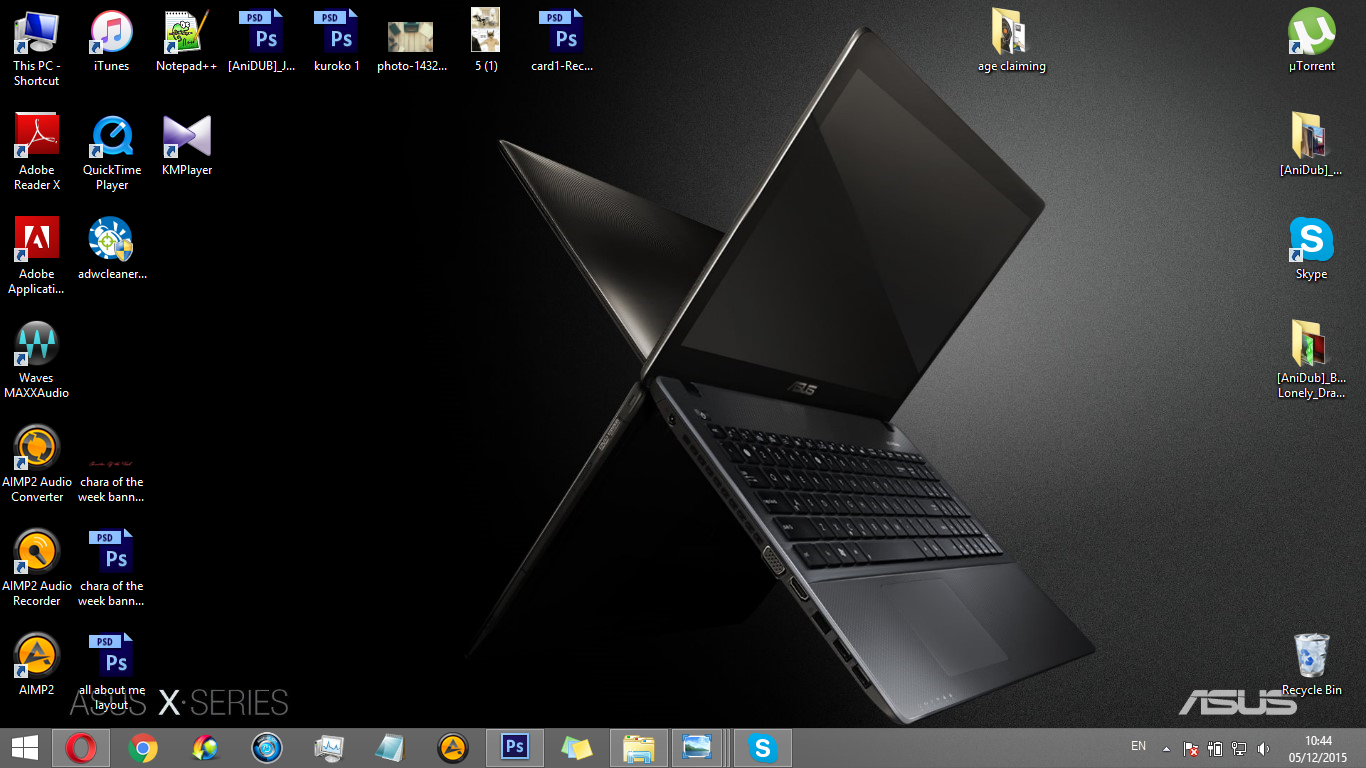This screenshot has width=1366, height=768.
Task: Select the [AniDub]_... folder above Skype
Action: [x=1311, y=145]
